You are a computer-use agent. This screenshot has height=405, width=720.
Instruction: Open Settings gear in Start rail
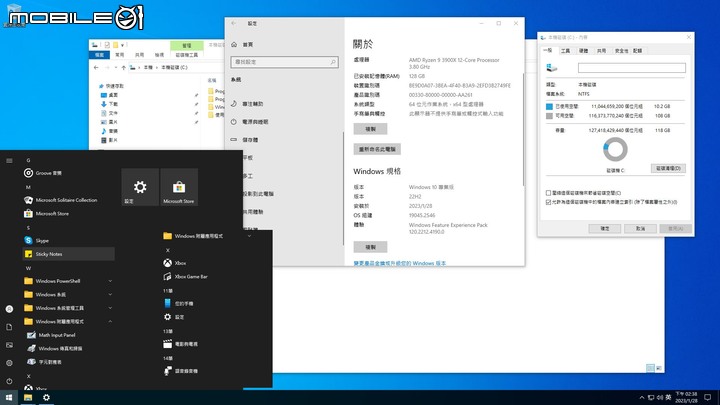coord(9,363)
